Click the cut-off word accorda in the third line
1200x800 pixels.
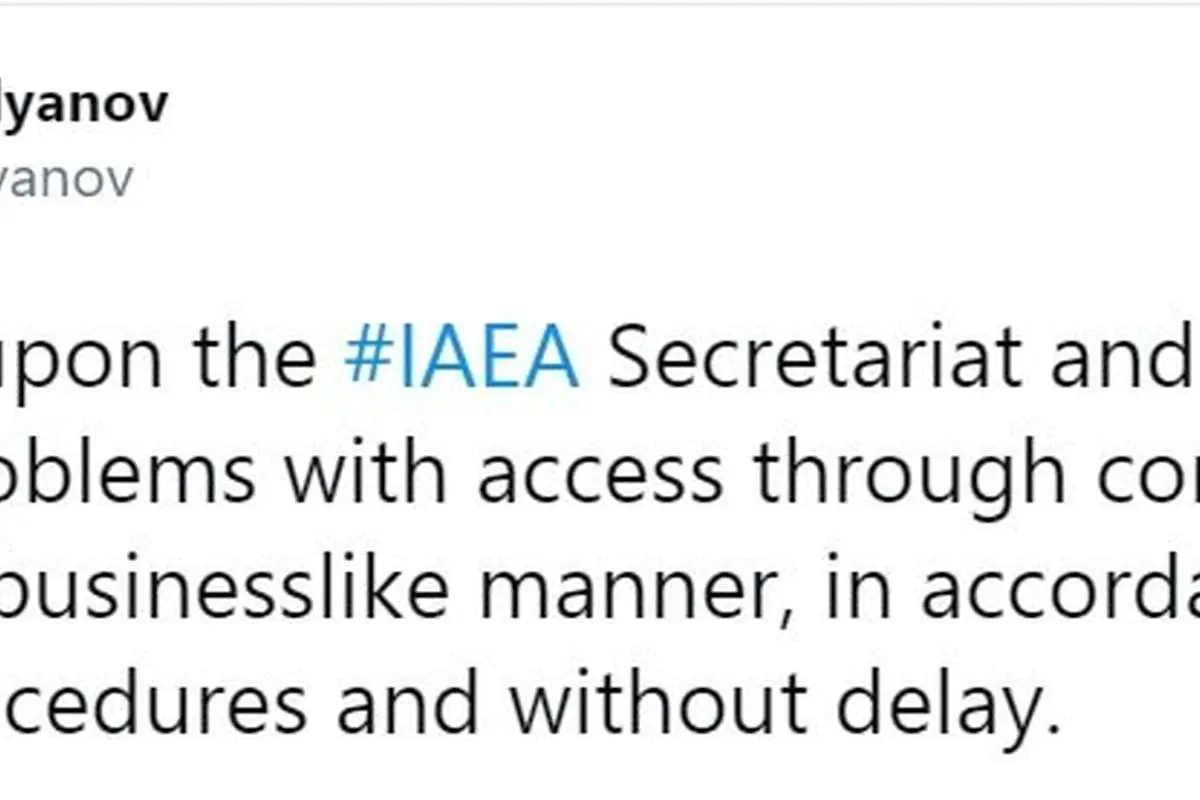[1047, 590]
